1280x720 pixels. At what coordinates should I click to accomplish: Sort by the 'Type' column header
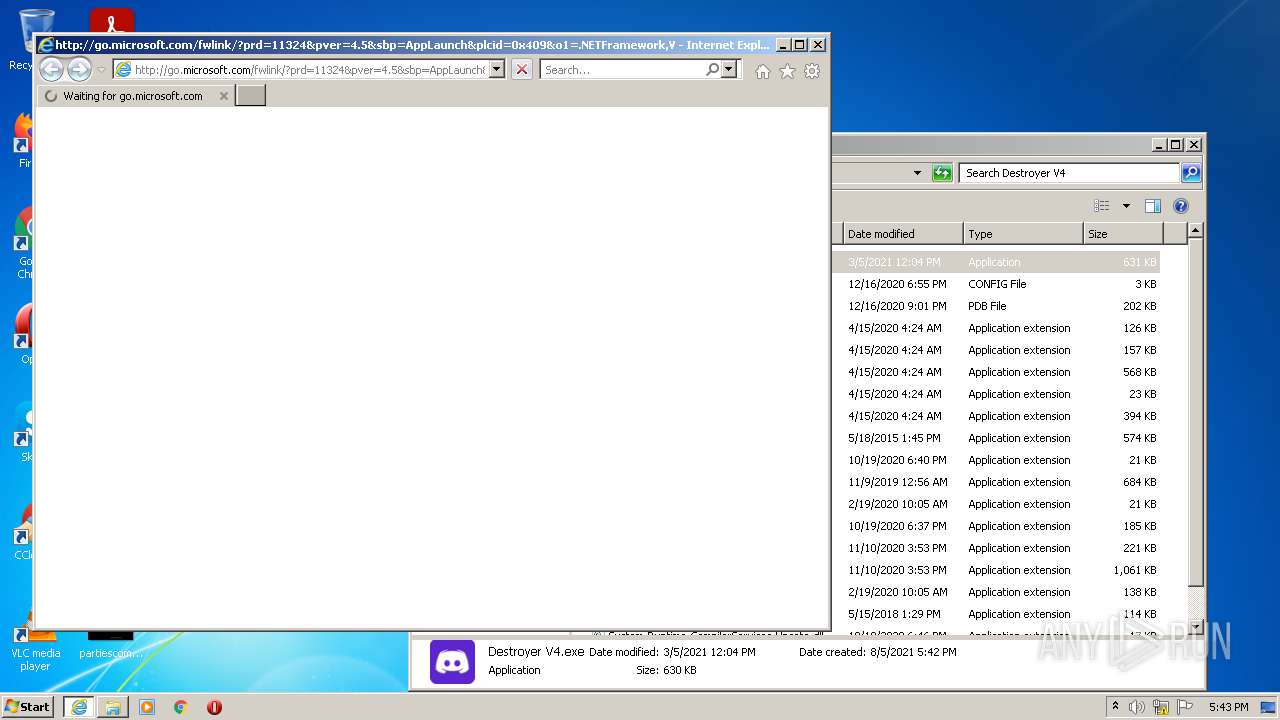[1023, 234]
